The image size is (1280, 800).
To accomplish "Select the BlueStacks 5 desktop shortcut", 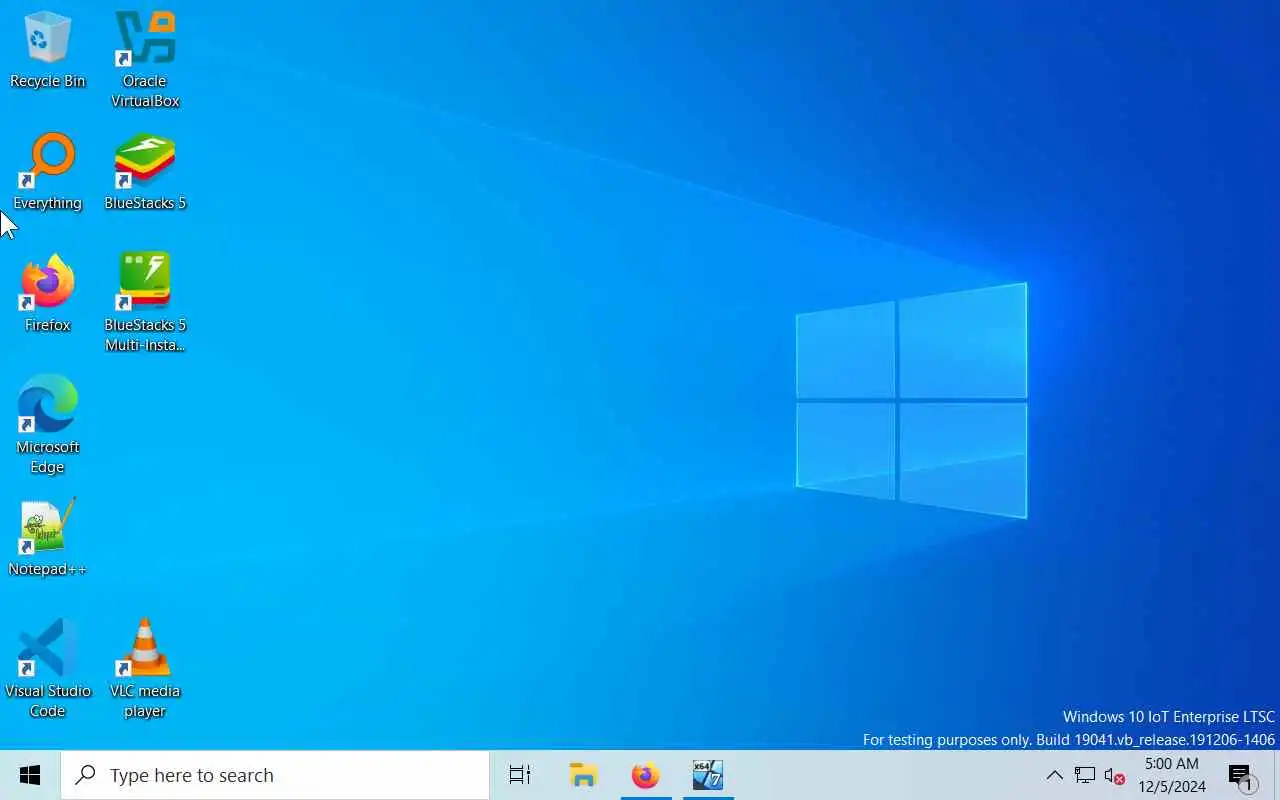I will click(145, 172).
